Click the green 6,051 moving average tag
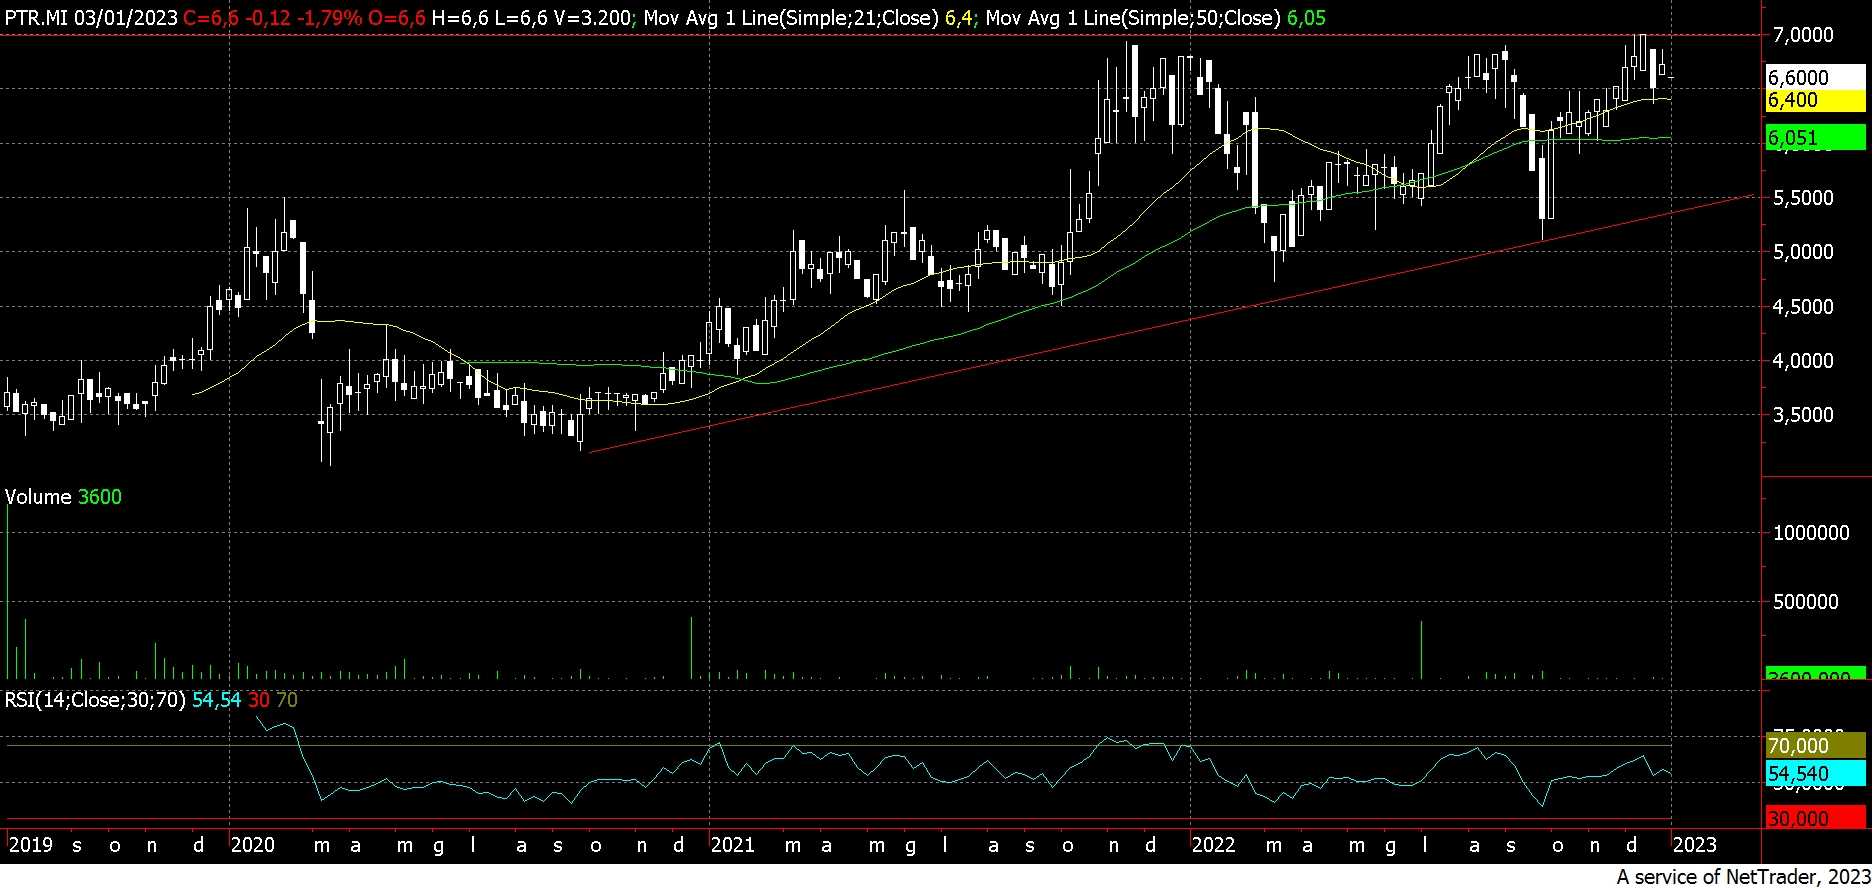Viewport: 1872px width, 888px height. coord(1815,138)
